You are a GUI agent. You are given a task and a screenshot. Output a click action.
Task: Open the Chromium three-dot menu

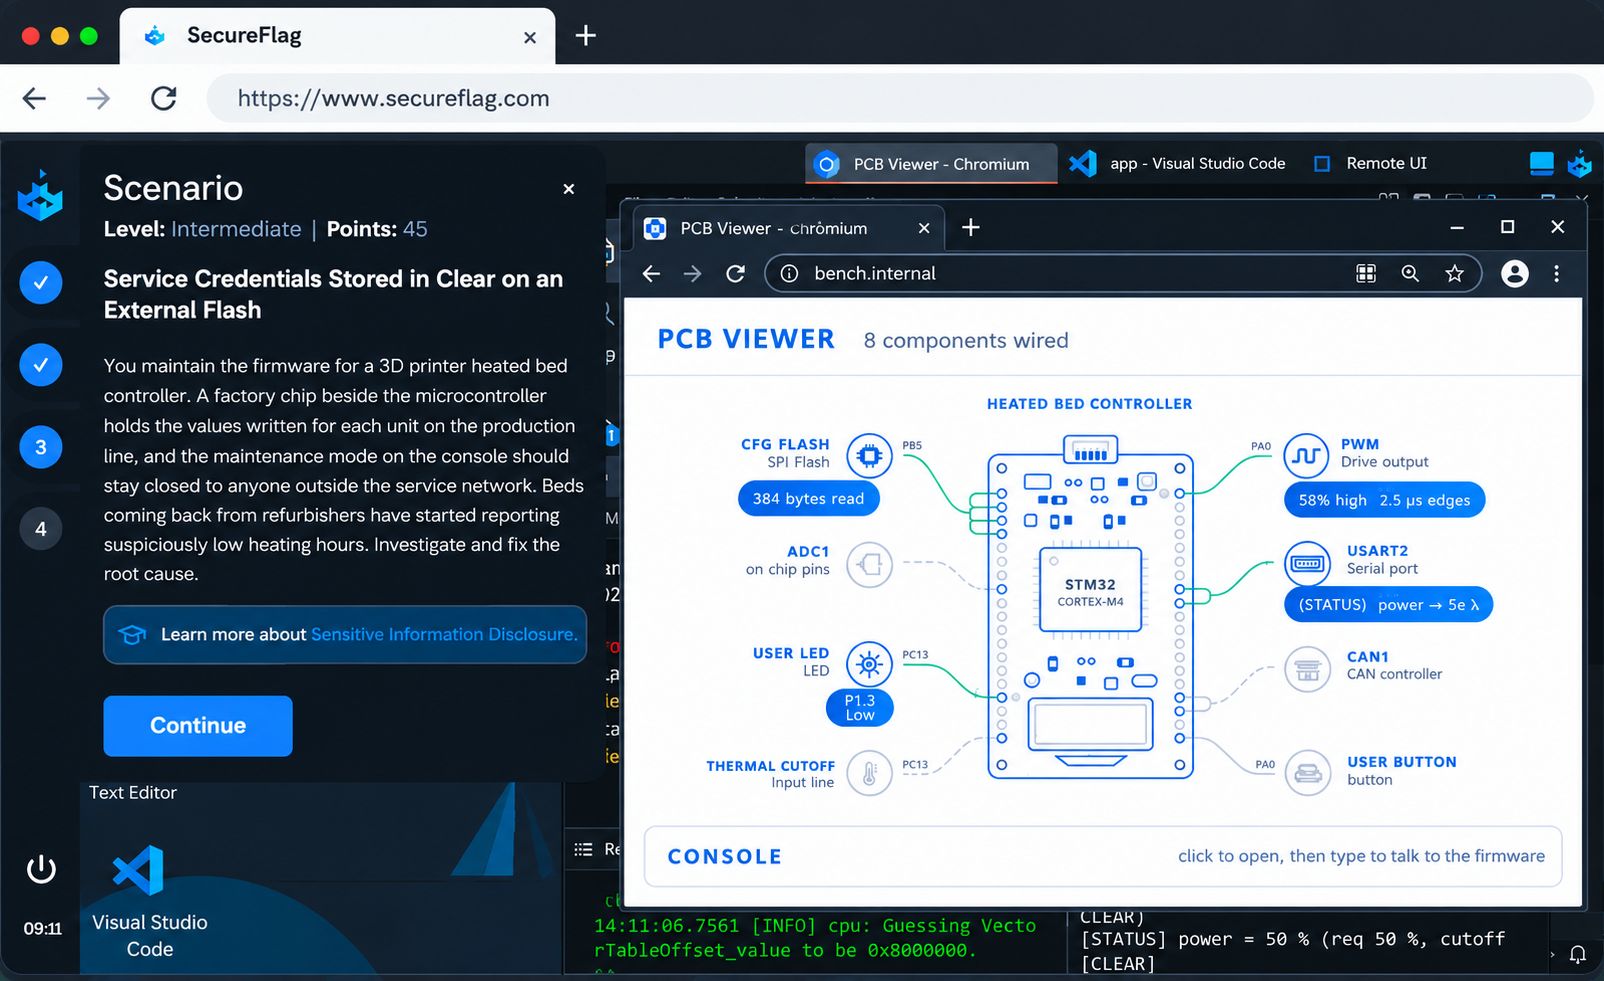[1556, 274]
